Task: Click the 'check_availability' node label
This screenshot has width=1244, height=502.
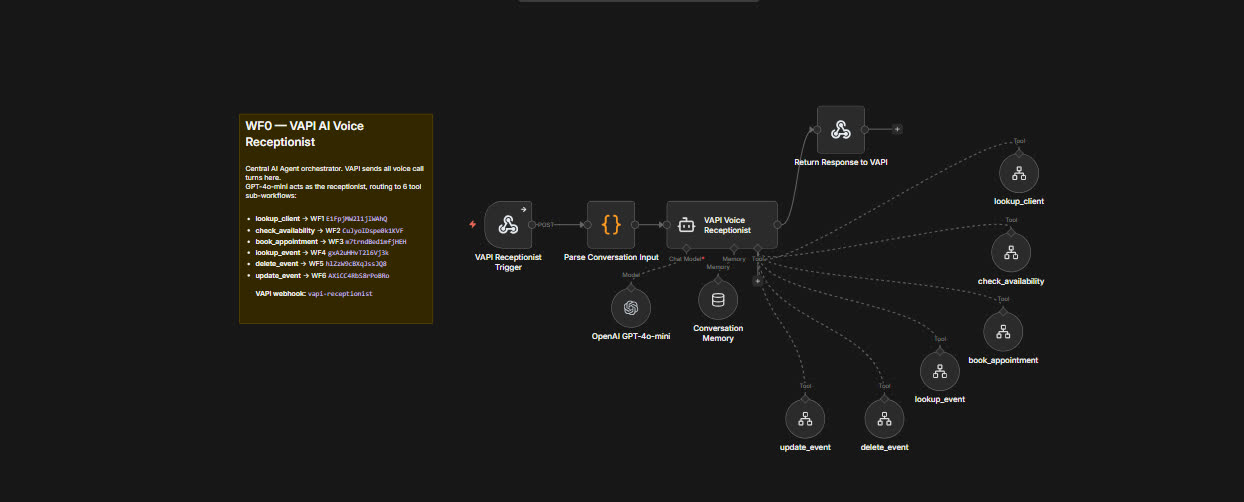Action: tap(1011, 281)
